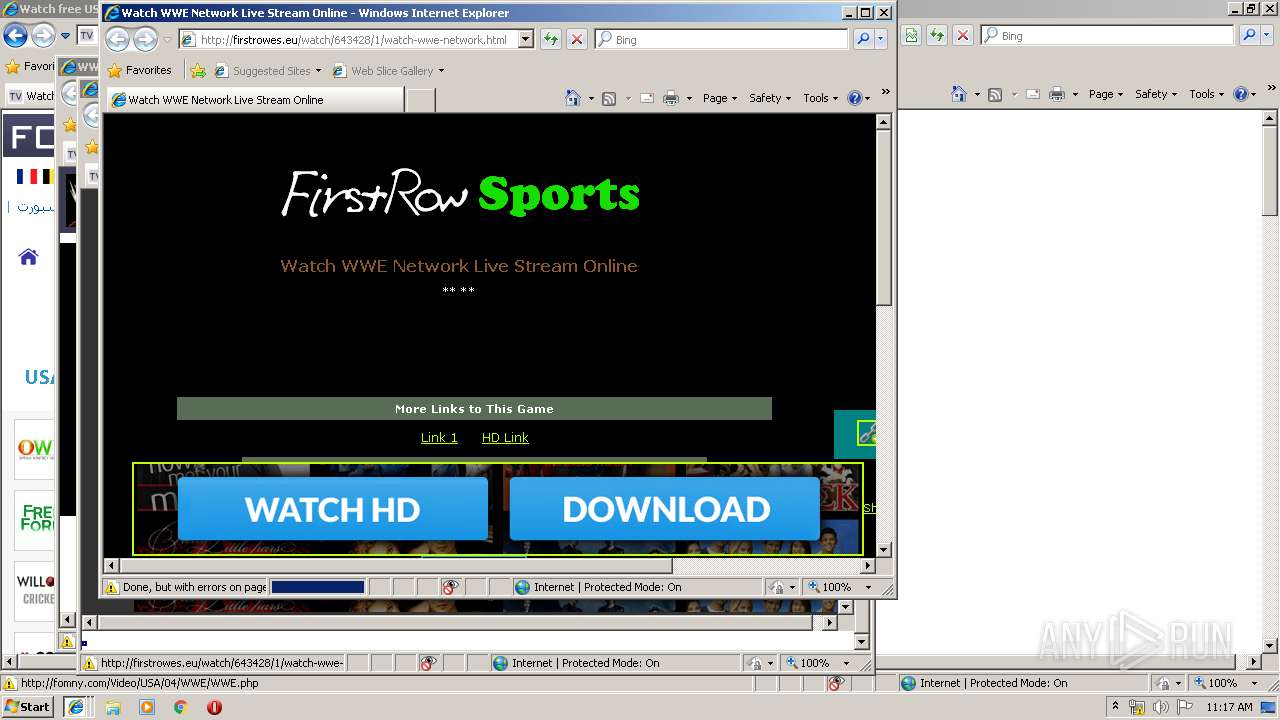Click the WATCH HD button

[x=333, y=509]
